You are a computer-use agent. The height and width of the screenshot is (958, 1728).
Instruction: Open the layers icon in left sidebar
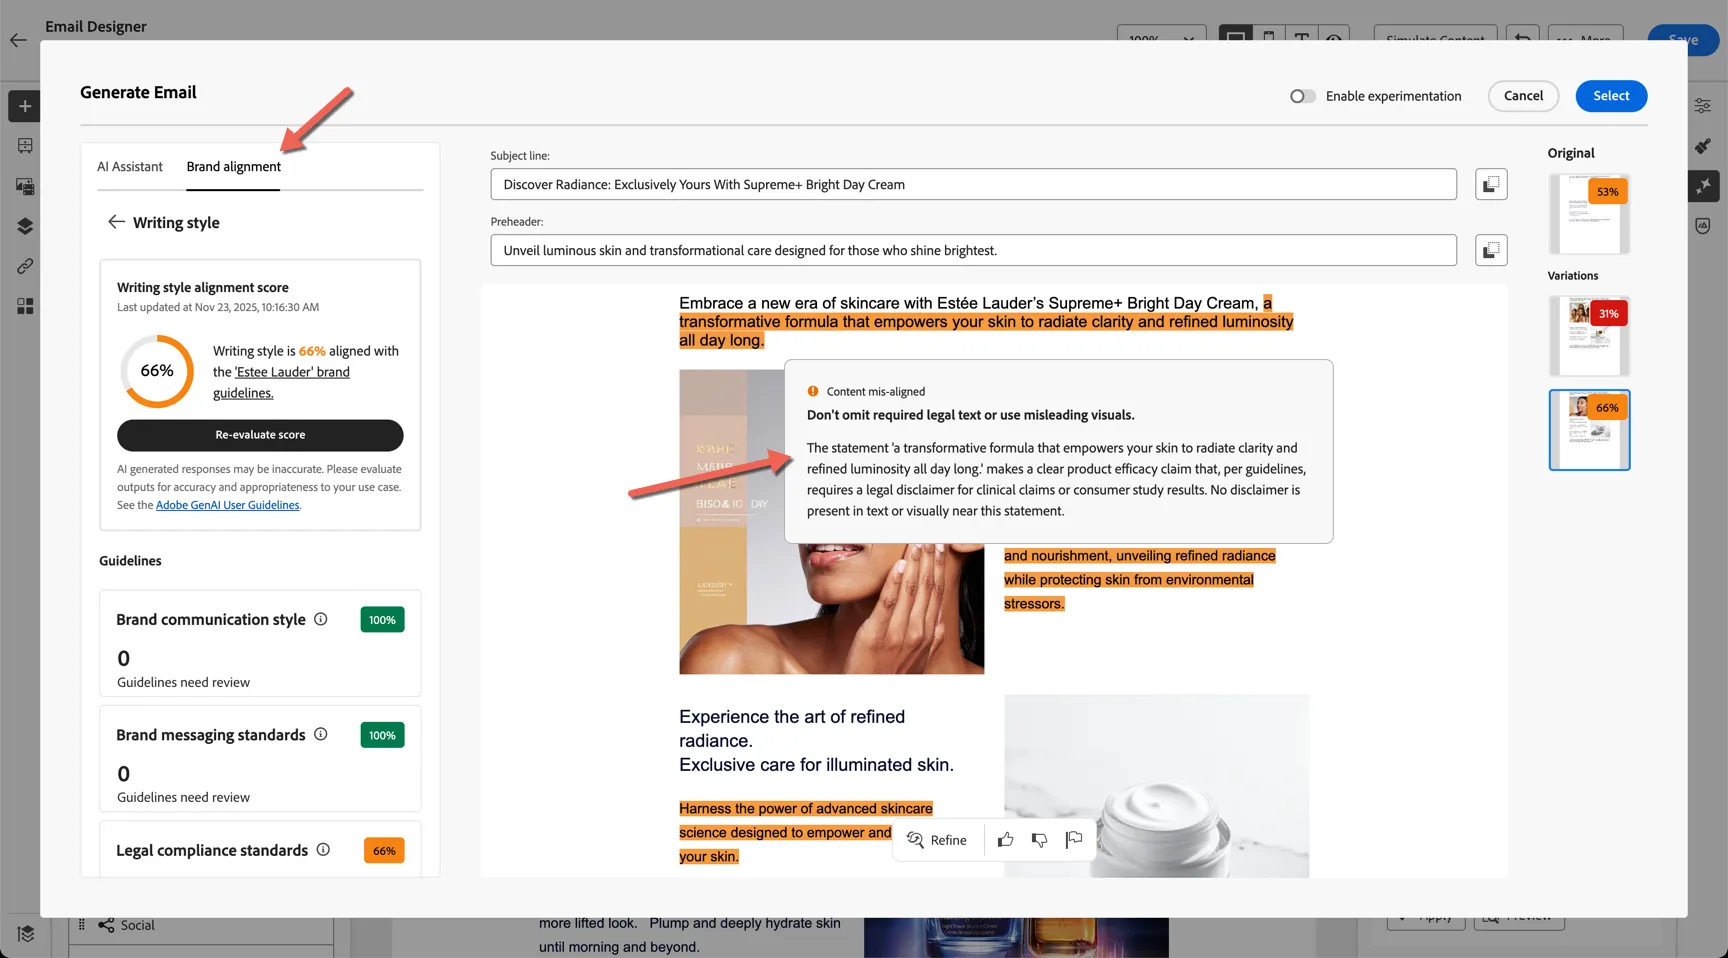[25, 226]
